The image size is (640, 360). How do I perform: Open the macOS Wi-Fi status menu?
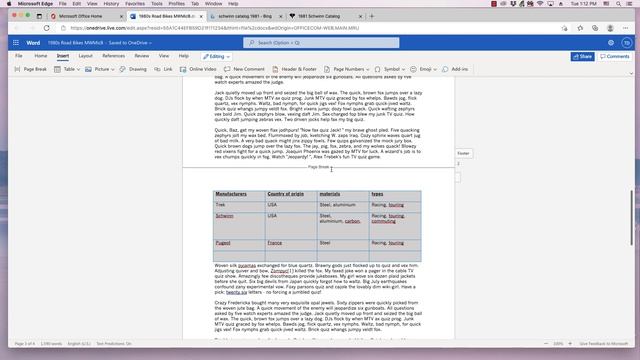(540, 4)
